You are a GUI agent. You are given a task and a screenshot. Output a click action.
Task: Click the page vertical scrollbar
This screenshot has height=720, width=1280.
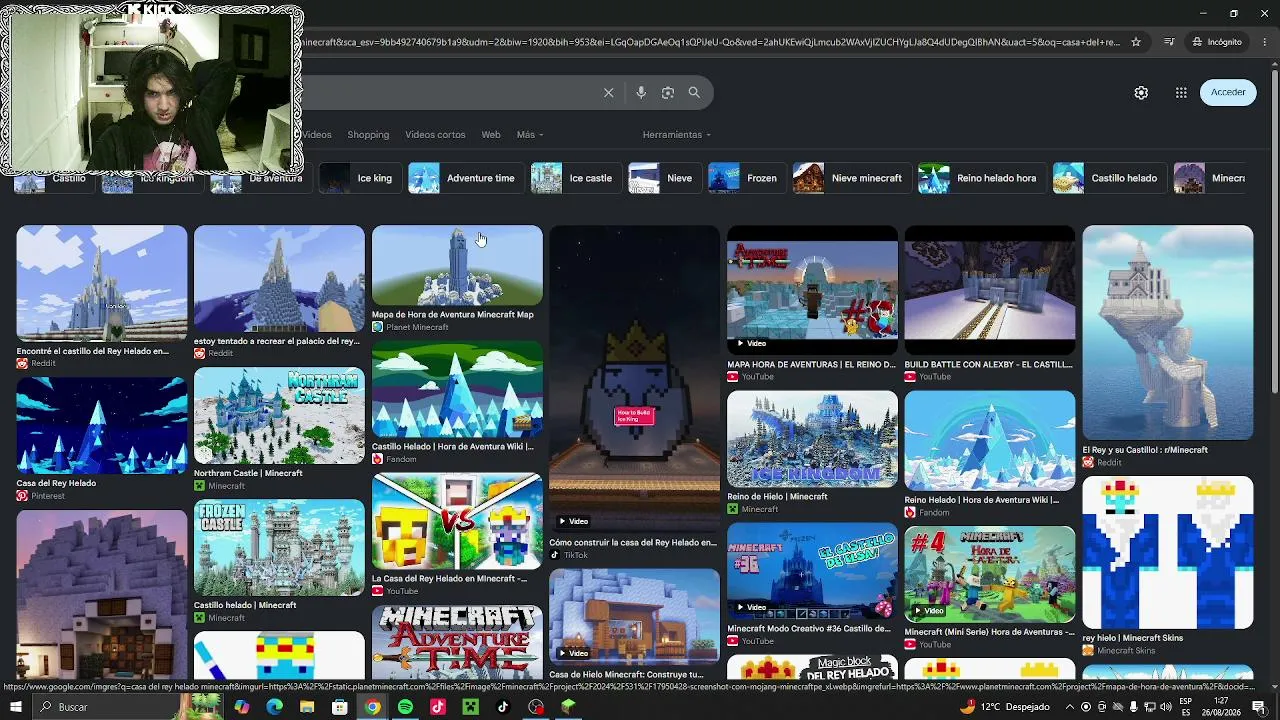pos(1273,230)
